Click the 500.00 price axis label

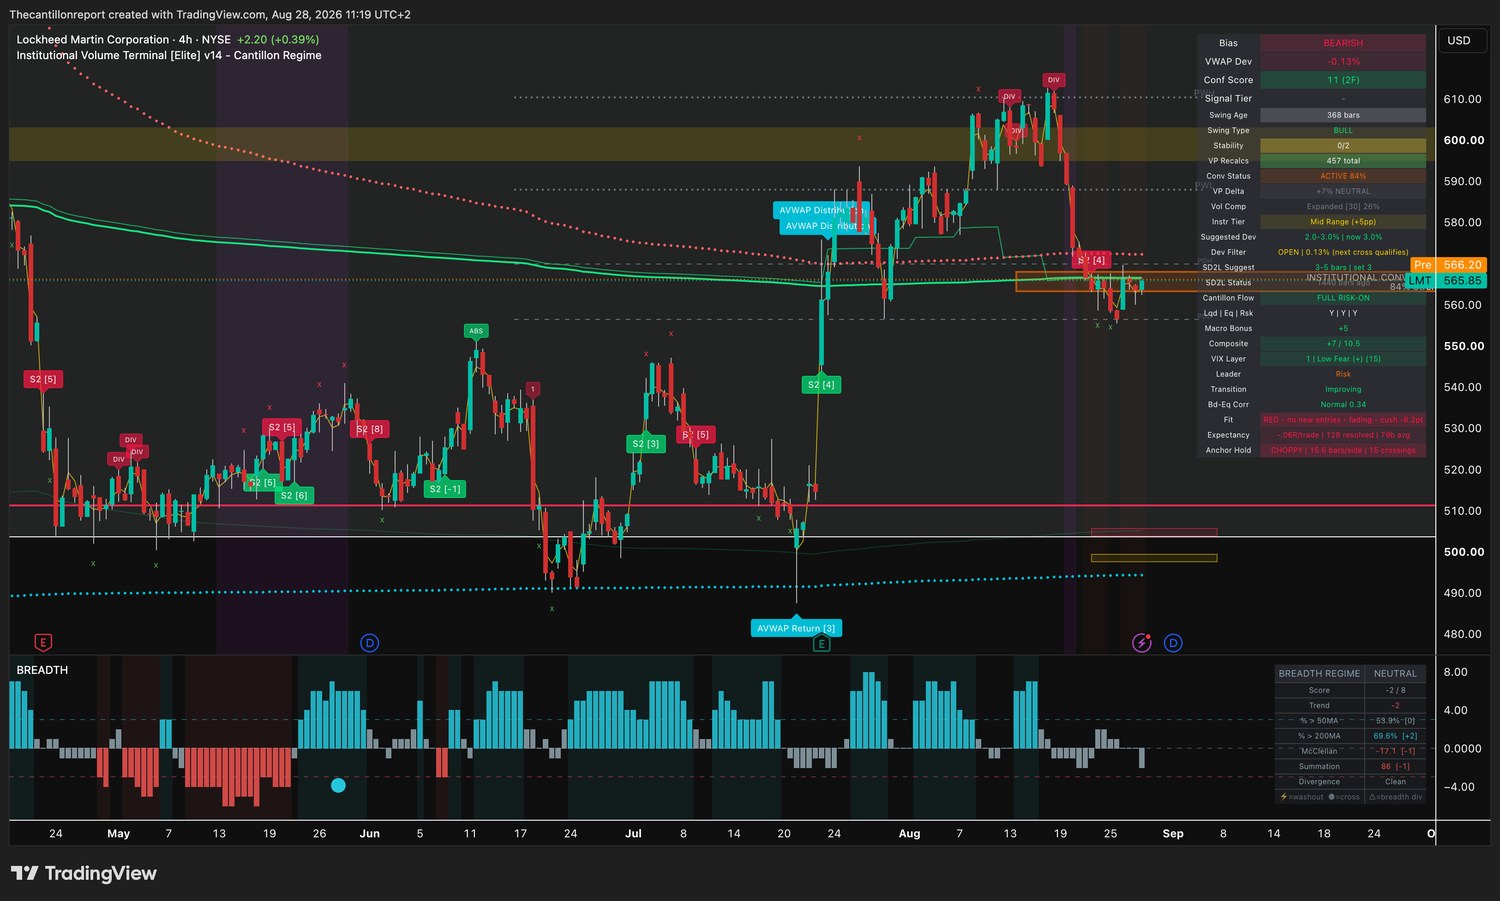point(1463,552)
